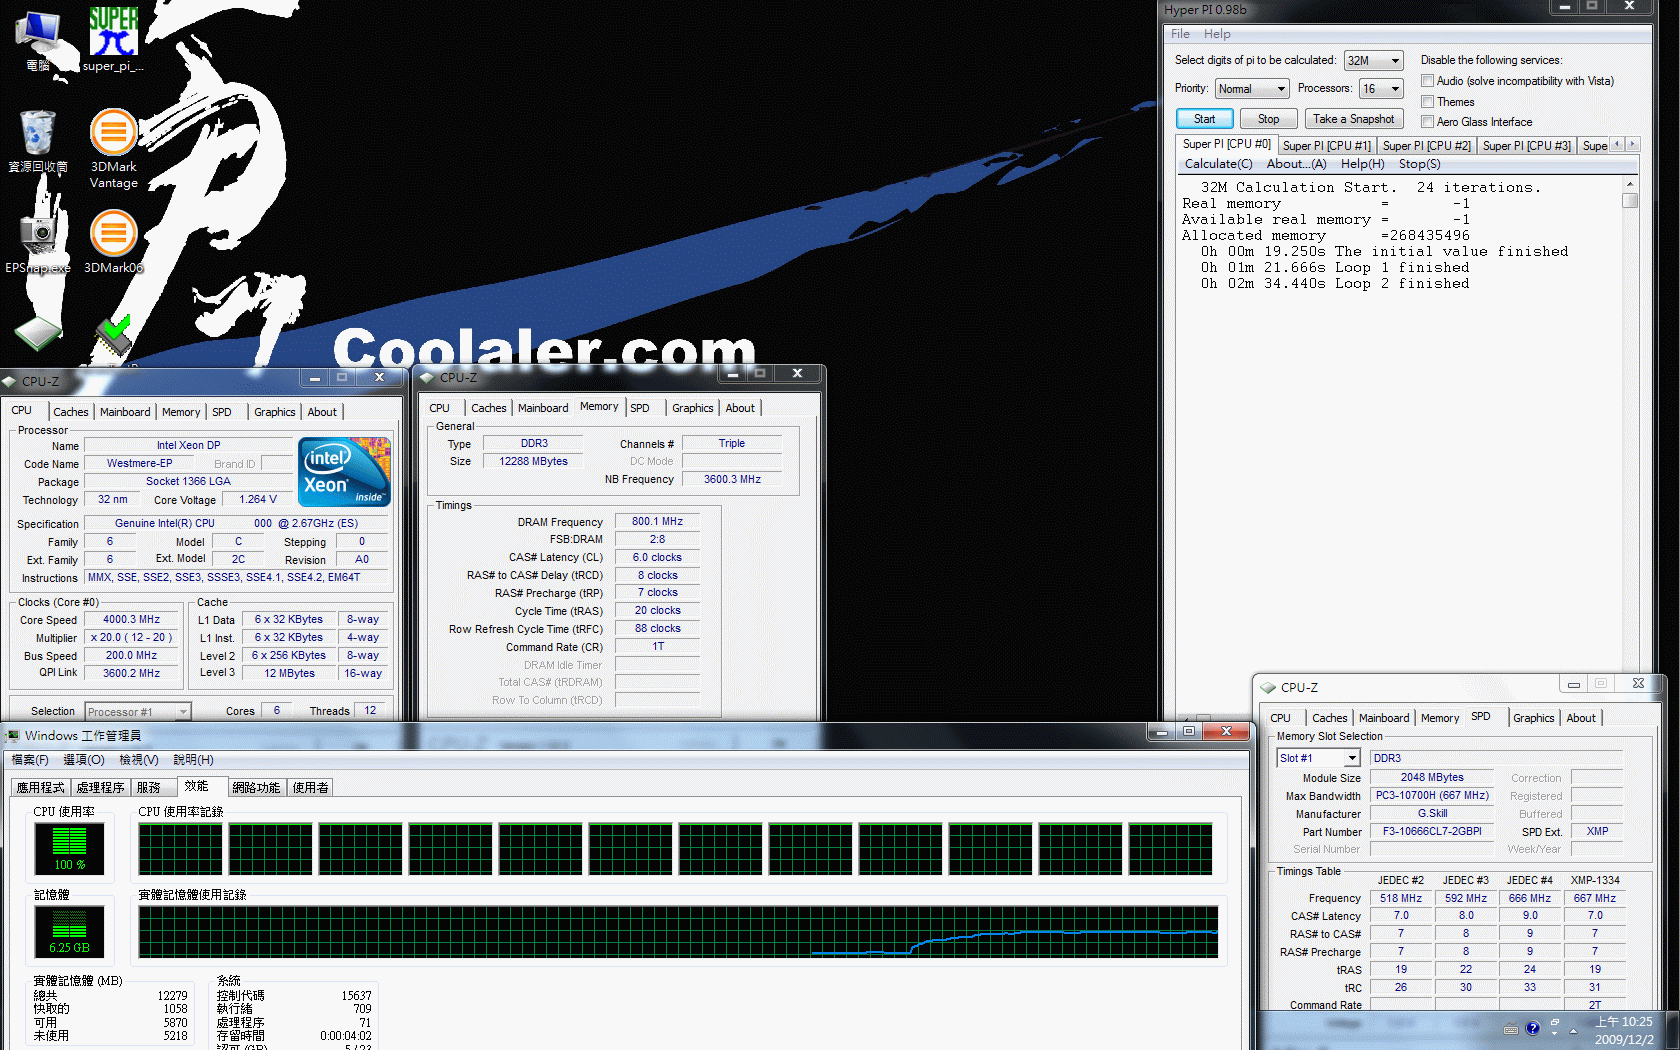Open the Processors 16 dropdown
1680x1050 pixels.
tap(1381, 89)
